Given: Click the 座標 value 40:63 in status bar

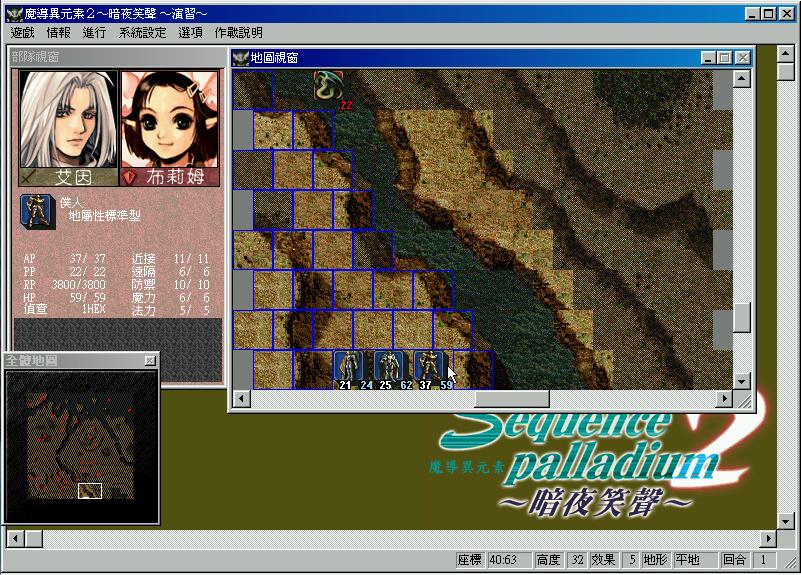Looking at the screenshot, I should 509,560.
